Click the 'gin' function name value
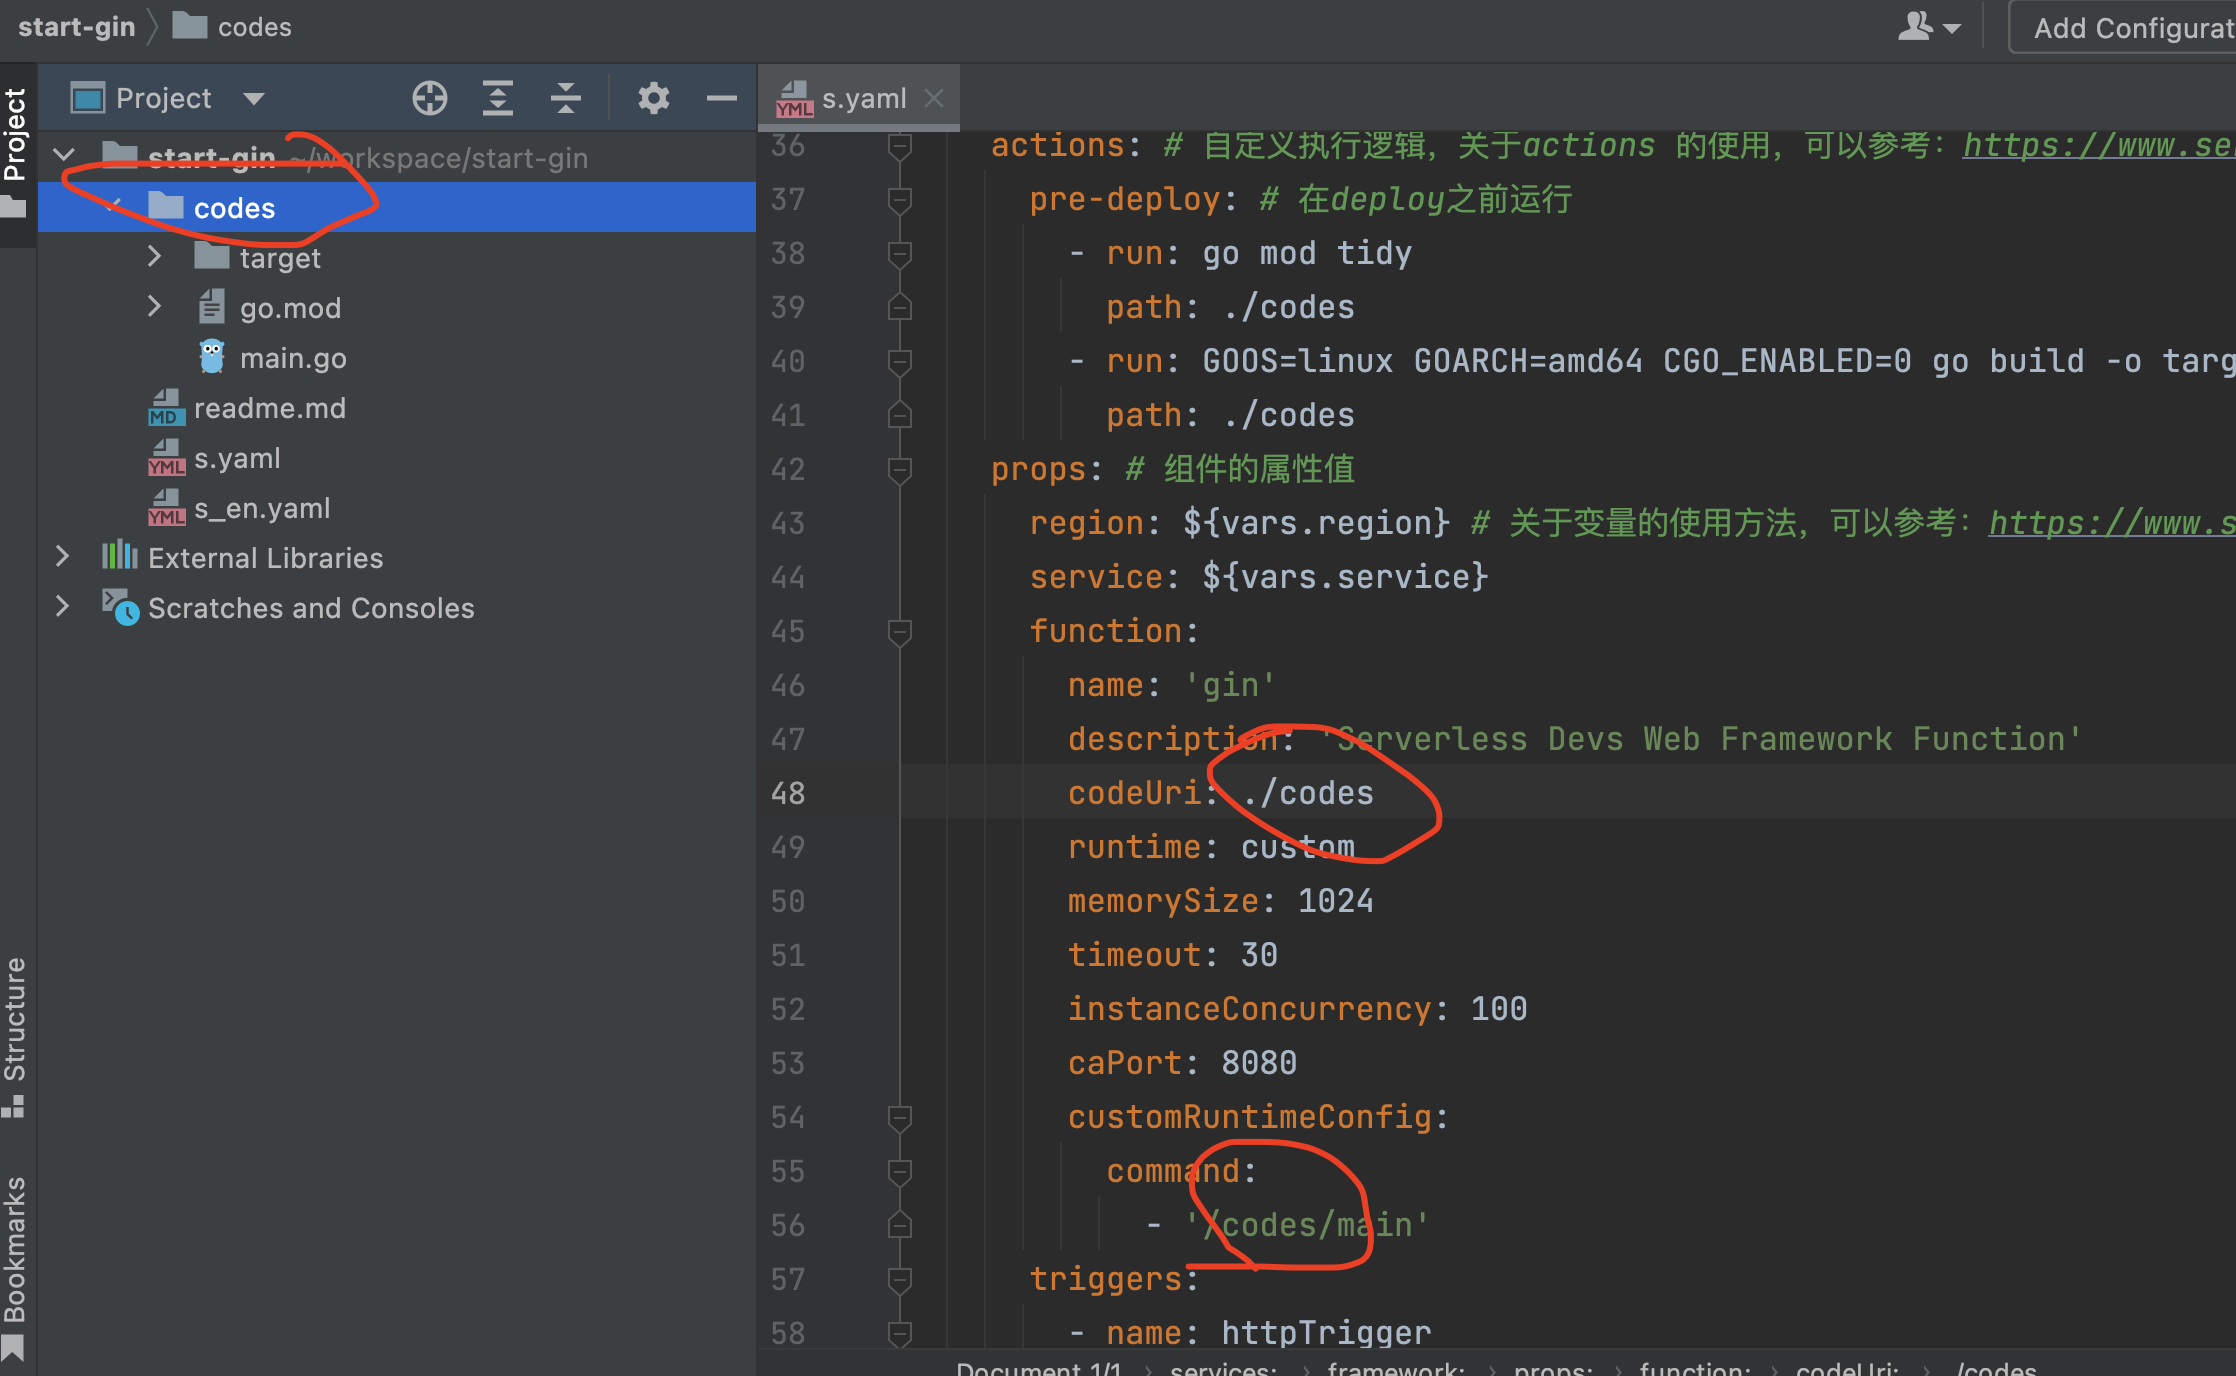 tap(1230, 685)
